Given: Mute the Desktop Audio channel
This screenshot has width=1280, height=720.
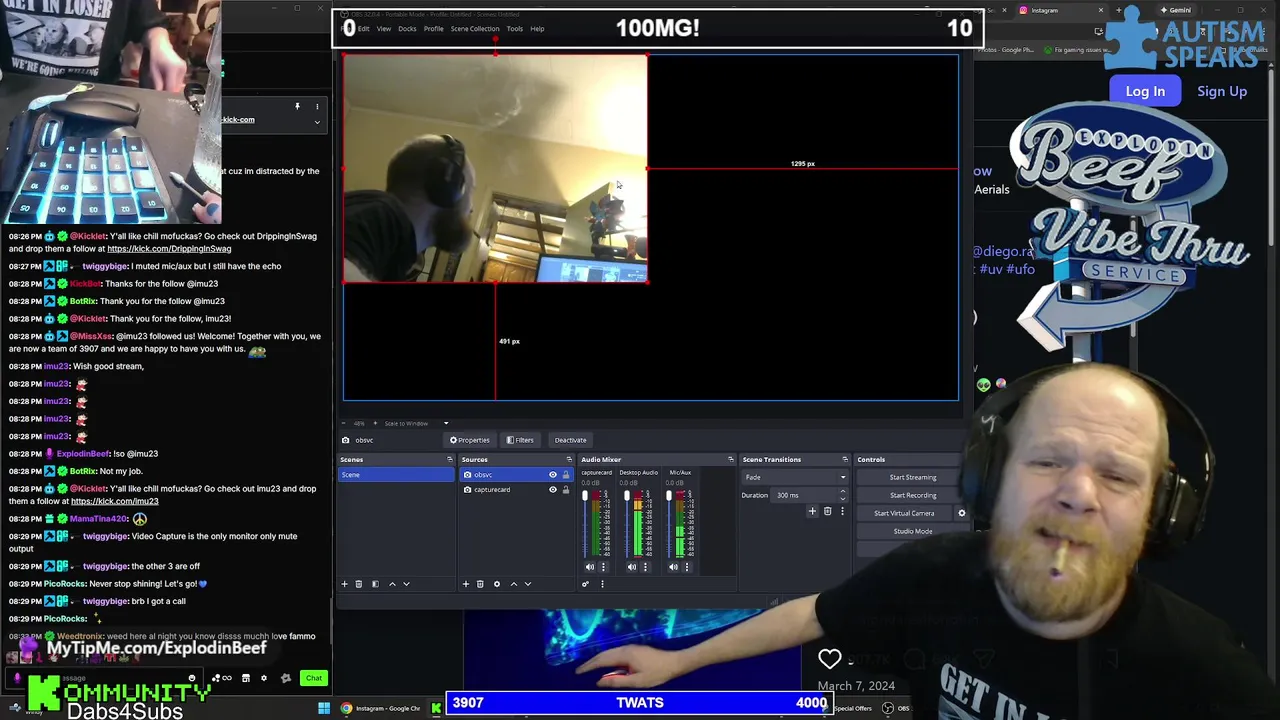Looking at the screenshot, I should pyautogui.click(x=632, y=567).
